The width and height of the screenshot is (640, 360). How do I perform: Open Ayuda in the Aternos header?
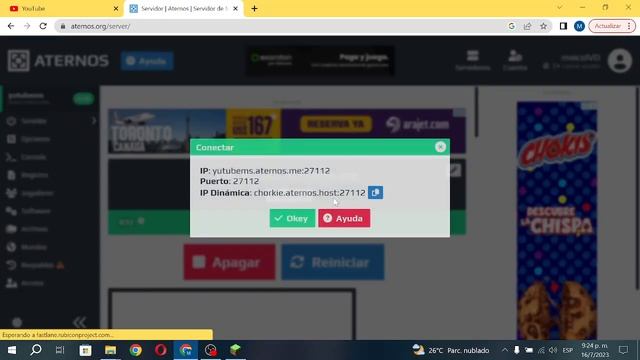coord(147,61)
